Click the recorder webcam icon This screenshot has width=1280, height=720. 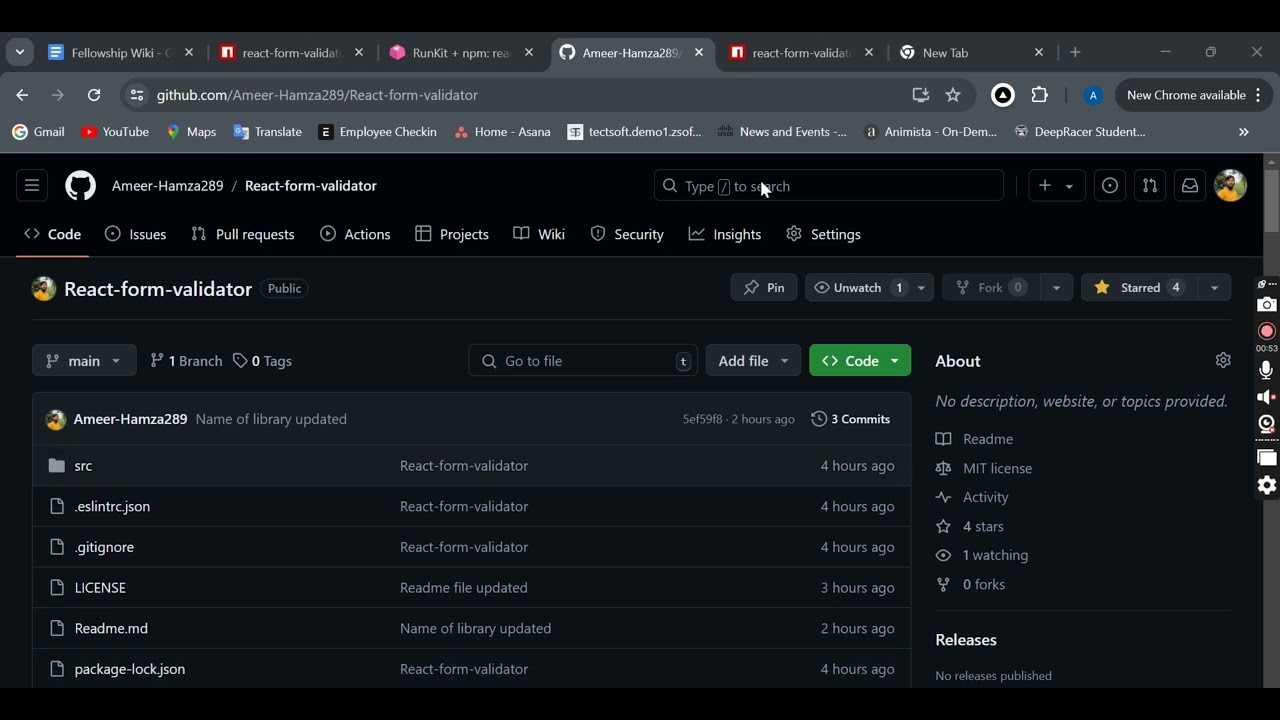pyautogui.click(x=1267, y=425)
